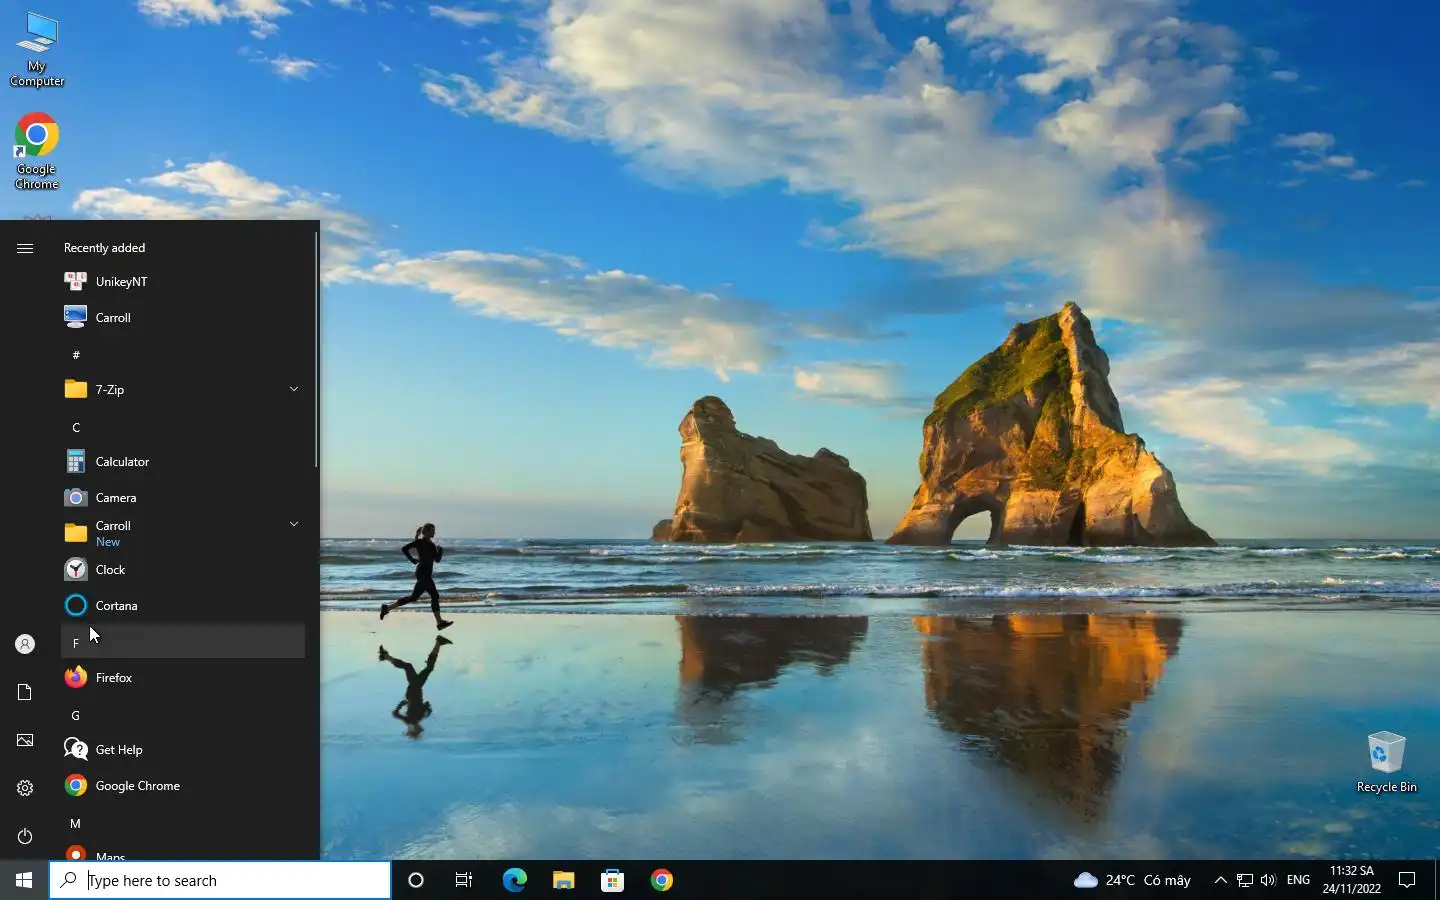Launch Cortana from the app list
The width and height of the screenshot is (1440, 900).
[183, 605]
